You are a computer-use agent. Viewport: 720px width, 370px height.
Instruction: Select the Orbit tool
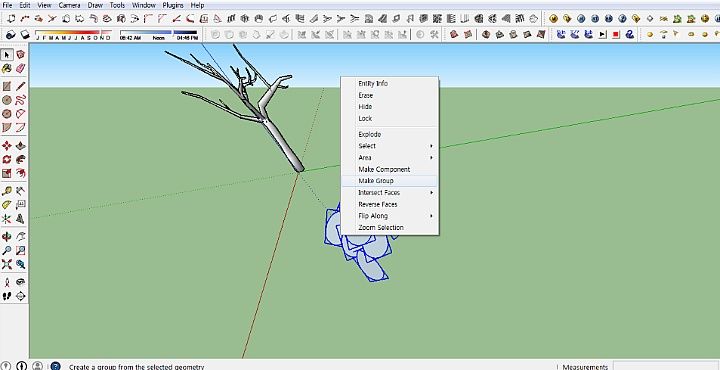(7, 237)
